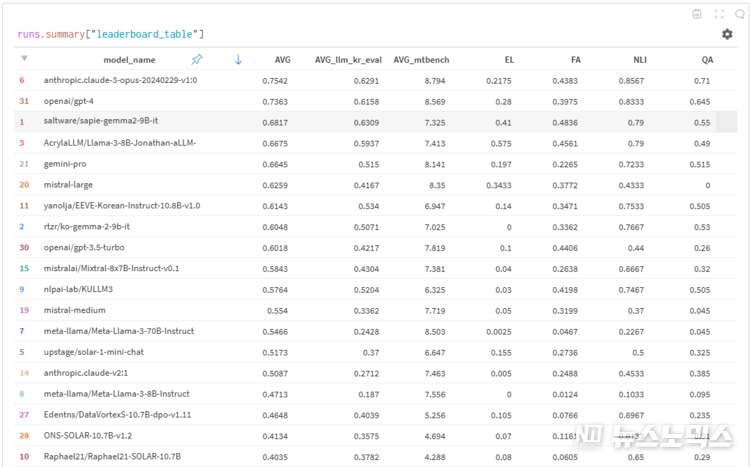750x467 pixels.
Task: Click the FA column header
Action: pyautogui.click(x=575, y=60)
